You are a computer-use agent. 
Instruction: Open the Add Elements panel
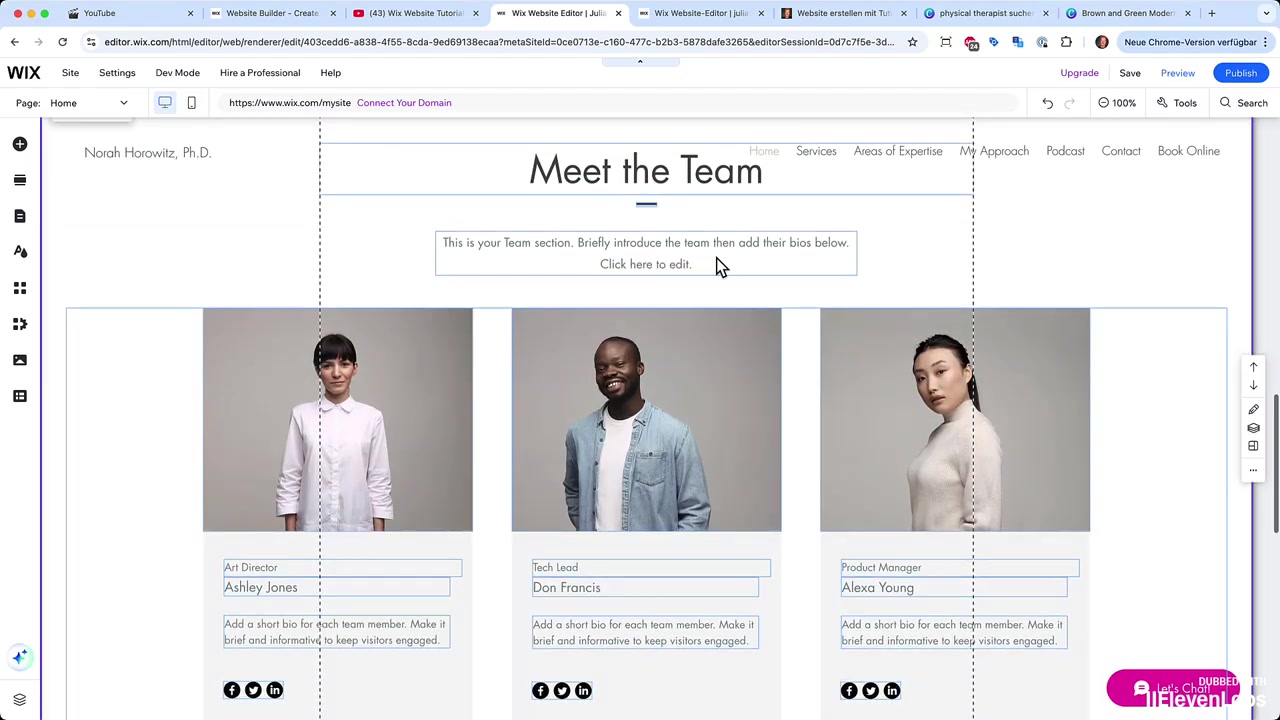click(x=20, y=144)
